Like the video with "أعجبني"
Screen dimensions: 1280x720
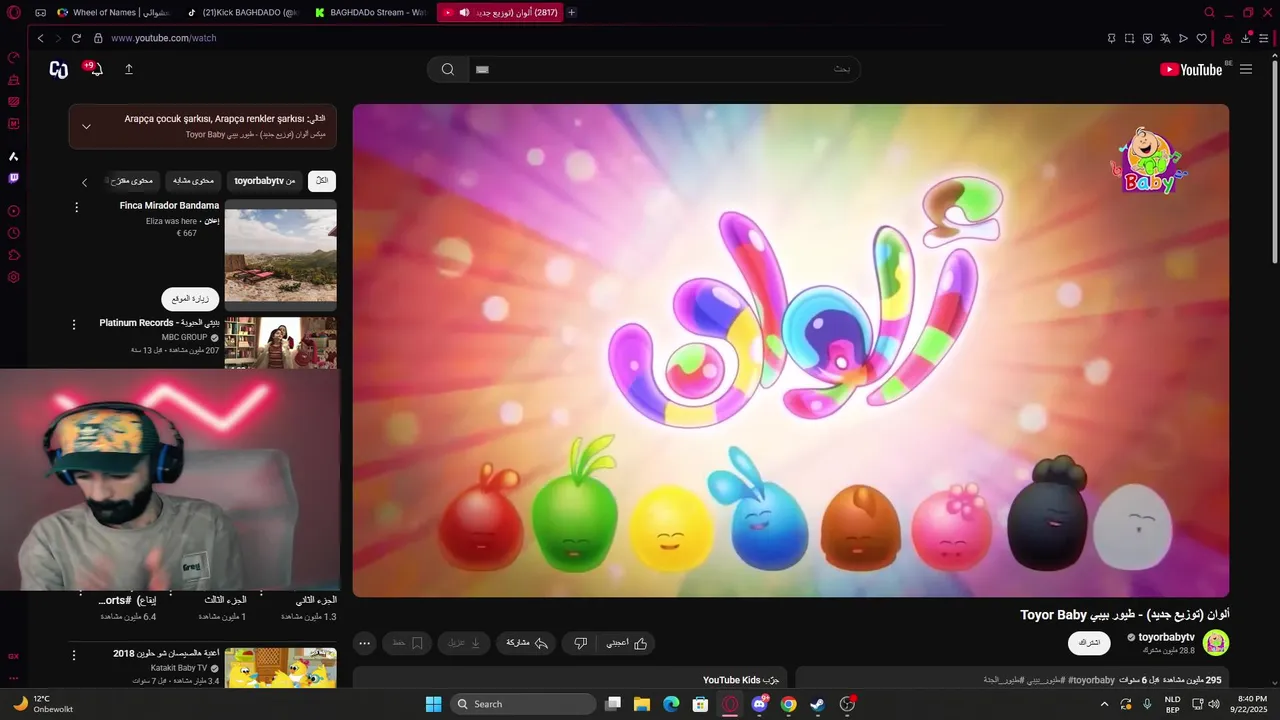tap(627, 643)
